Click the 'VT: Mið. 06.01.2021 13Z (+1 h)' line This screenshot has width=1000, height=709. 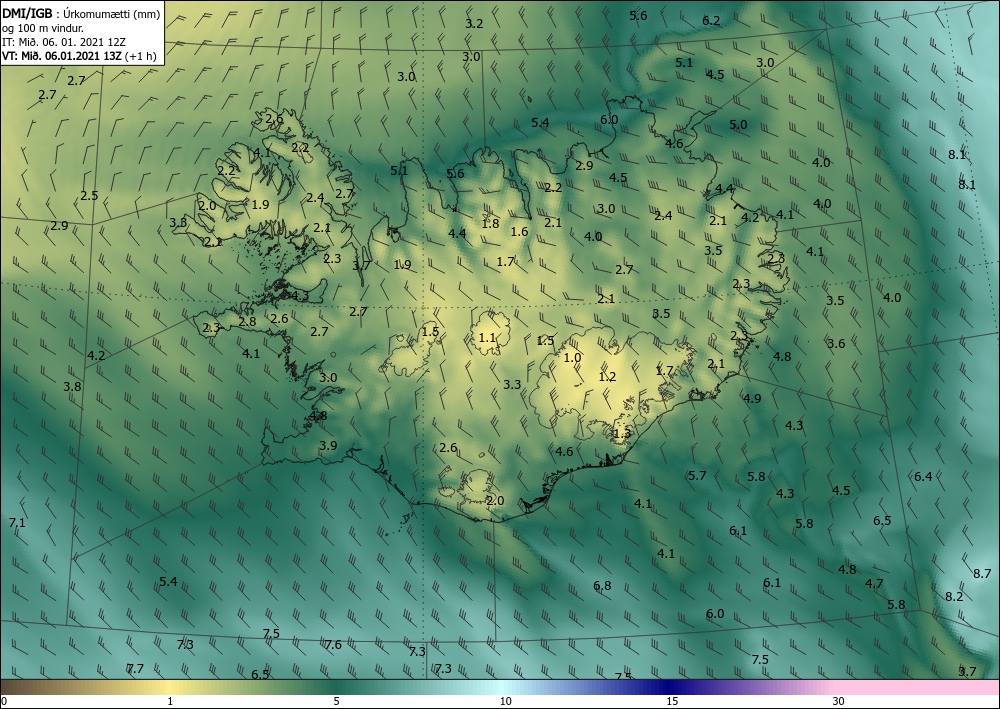pos(79,55)
